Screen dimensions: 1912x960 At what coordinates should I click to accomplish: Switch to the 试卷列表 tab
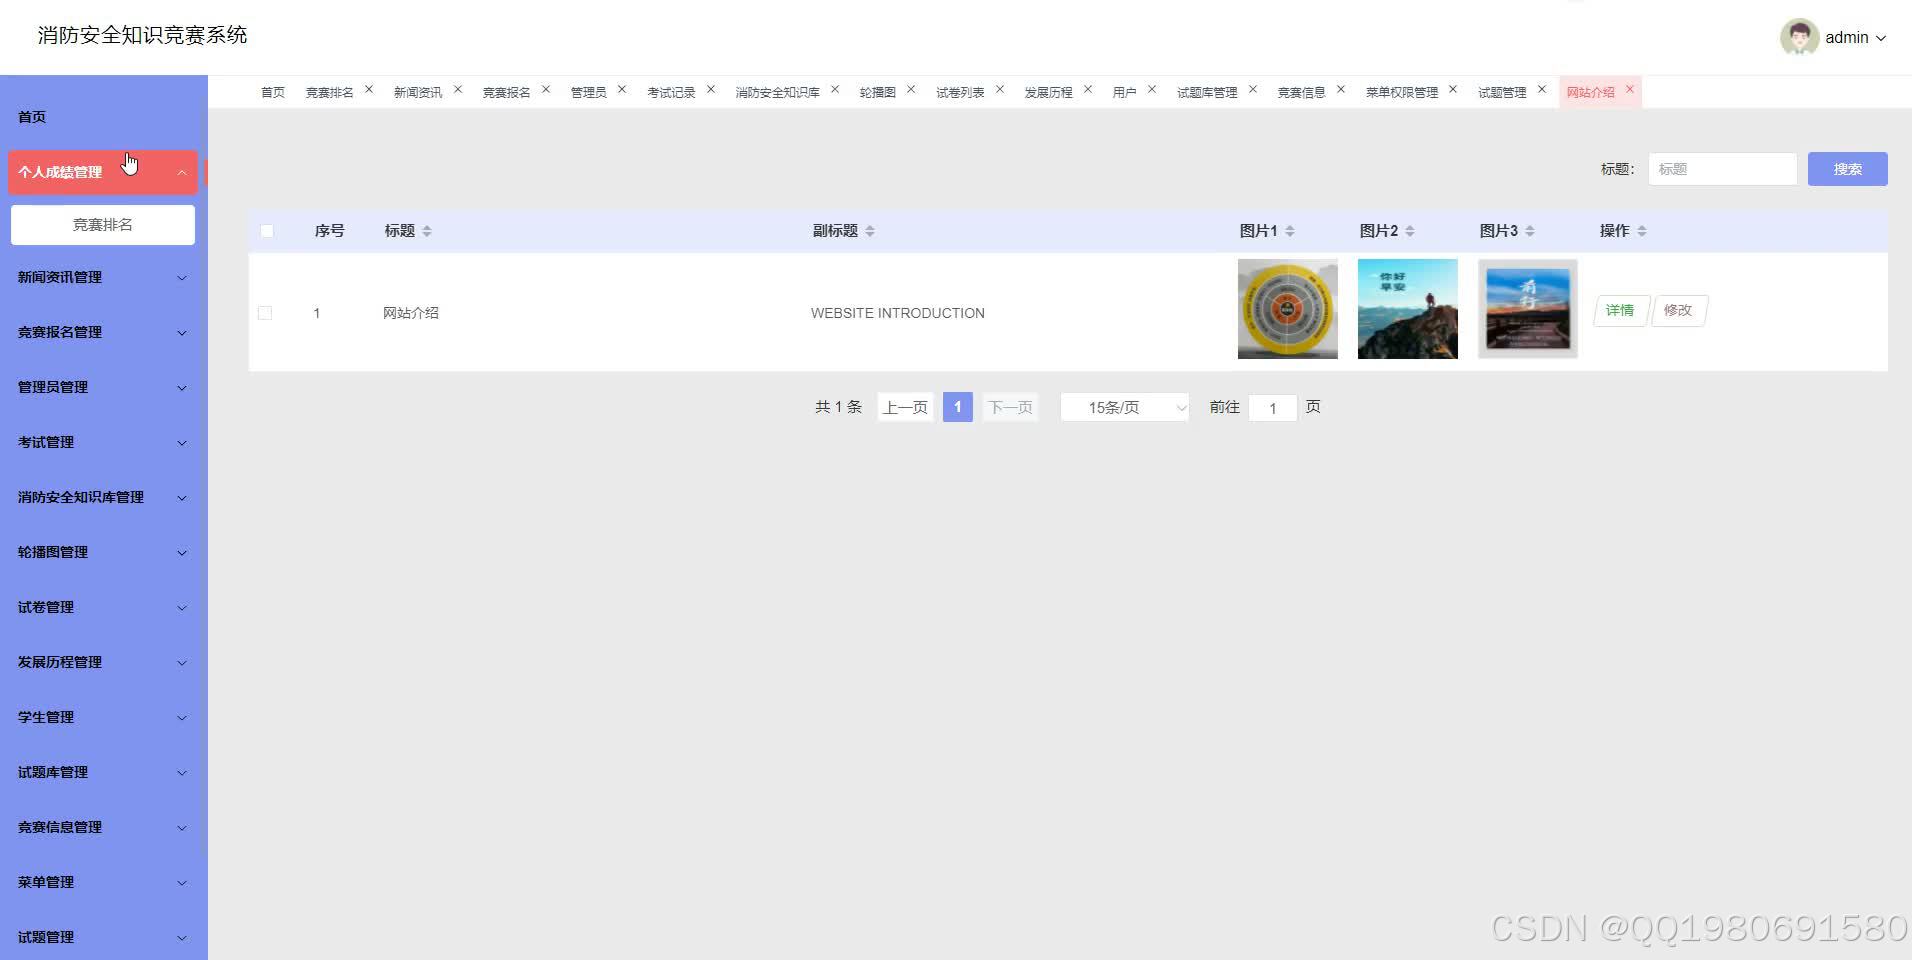[x=962, y=91]
